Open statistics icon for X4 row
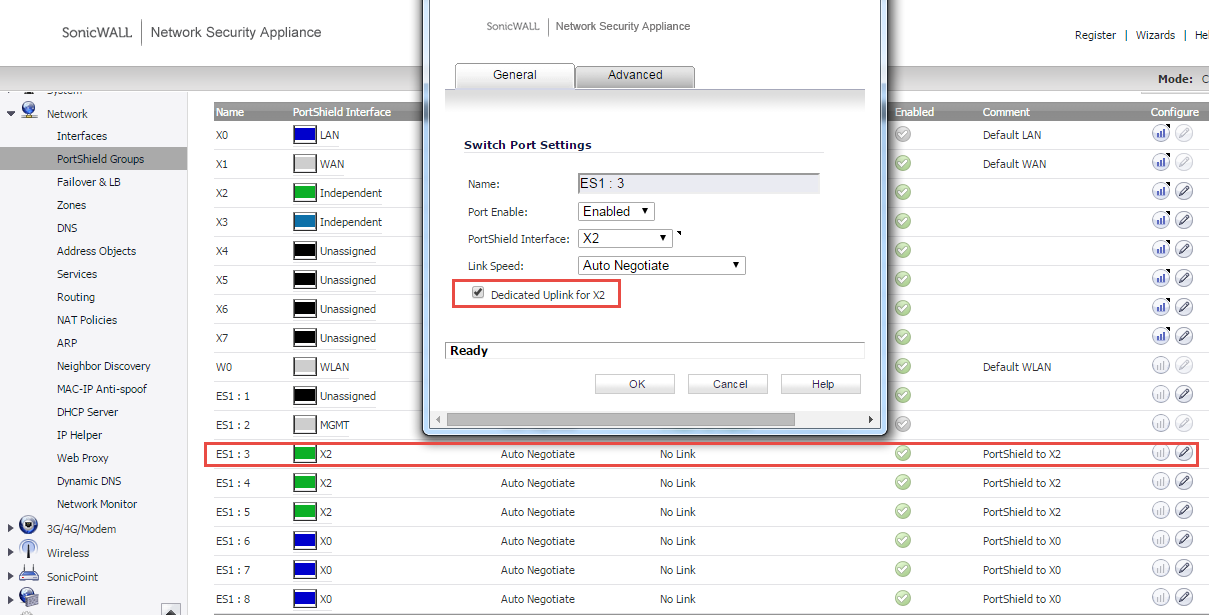Viewport: 1209px width, 615px height. [x=1161, y=249]
